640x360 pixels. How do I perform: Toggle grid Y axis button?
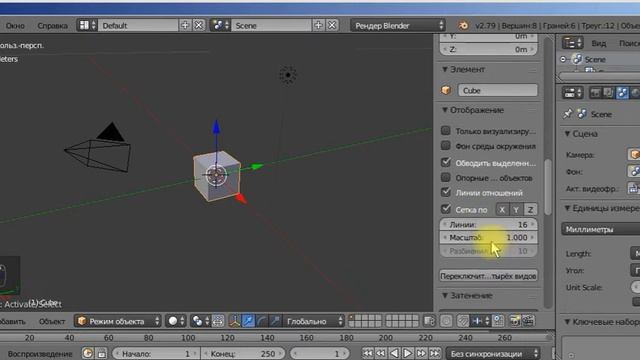(x=516, y=210)
